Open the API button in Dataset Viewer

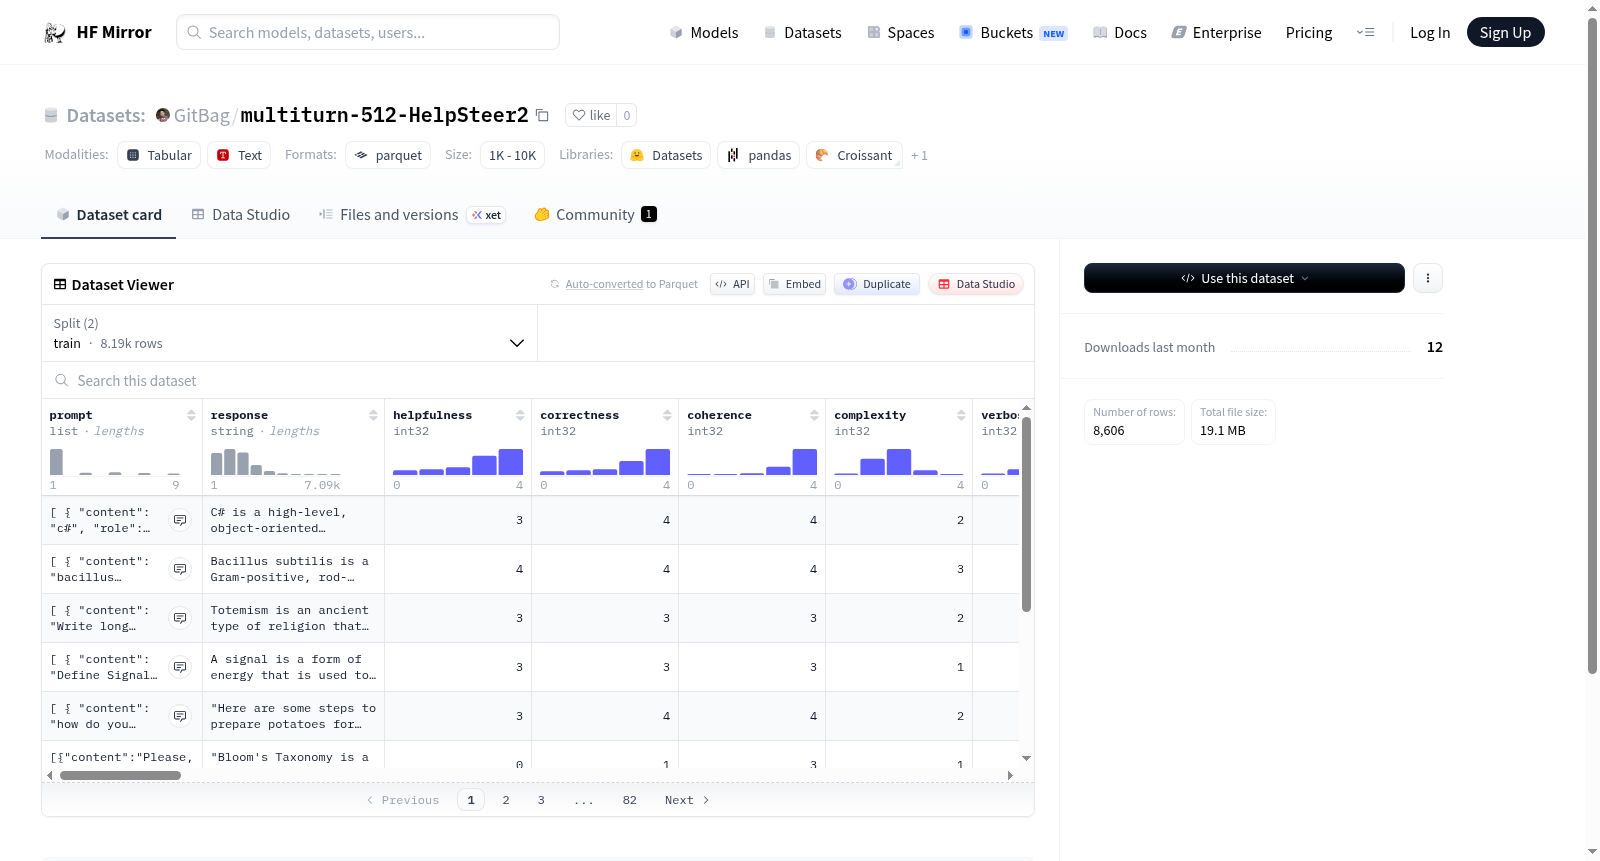point(732,284)
